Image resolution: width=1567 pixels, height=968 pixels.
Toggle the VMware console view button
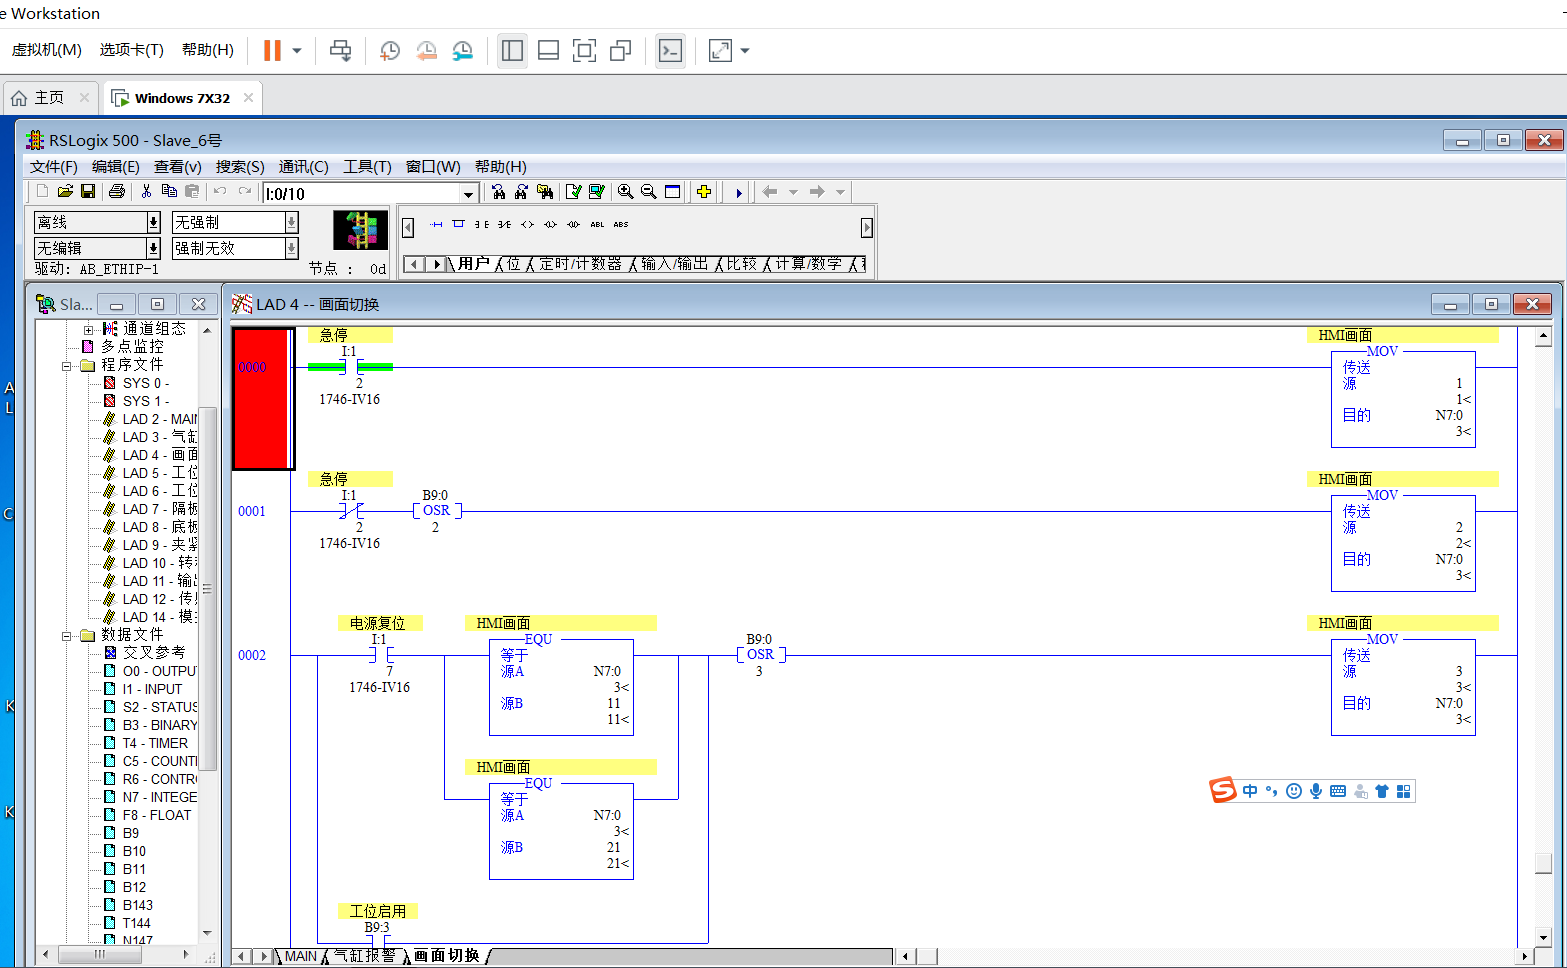tap(670, 51)
